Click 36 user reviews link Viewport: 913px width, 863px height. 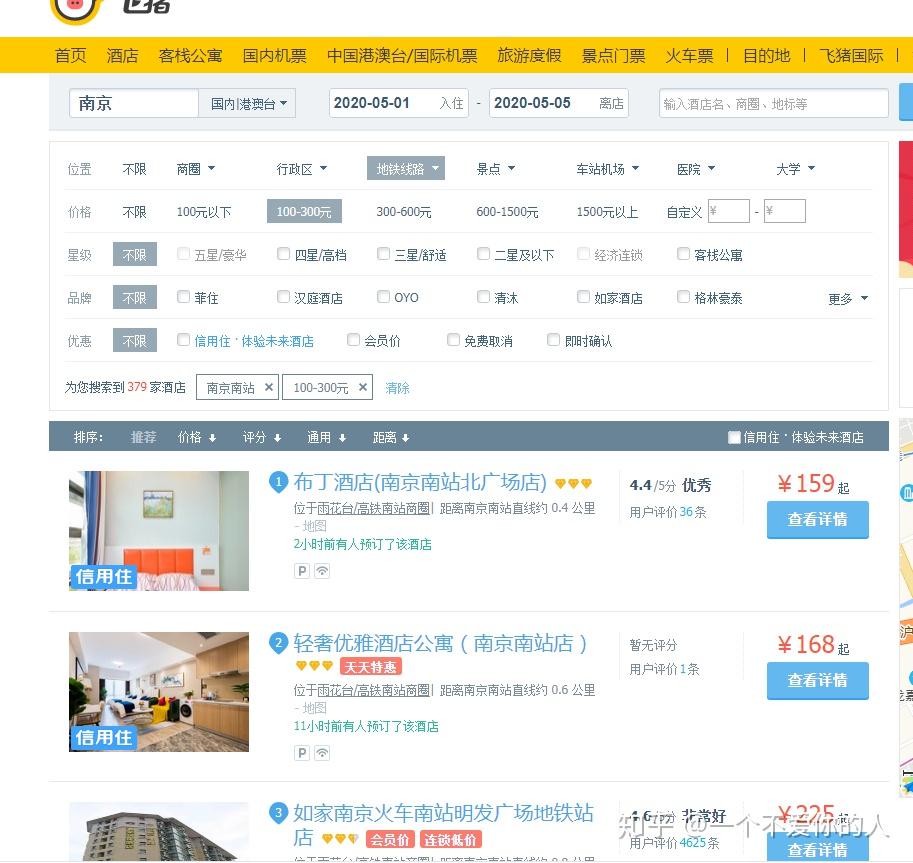coord(686,512)
